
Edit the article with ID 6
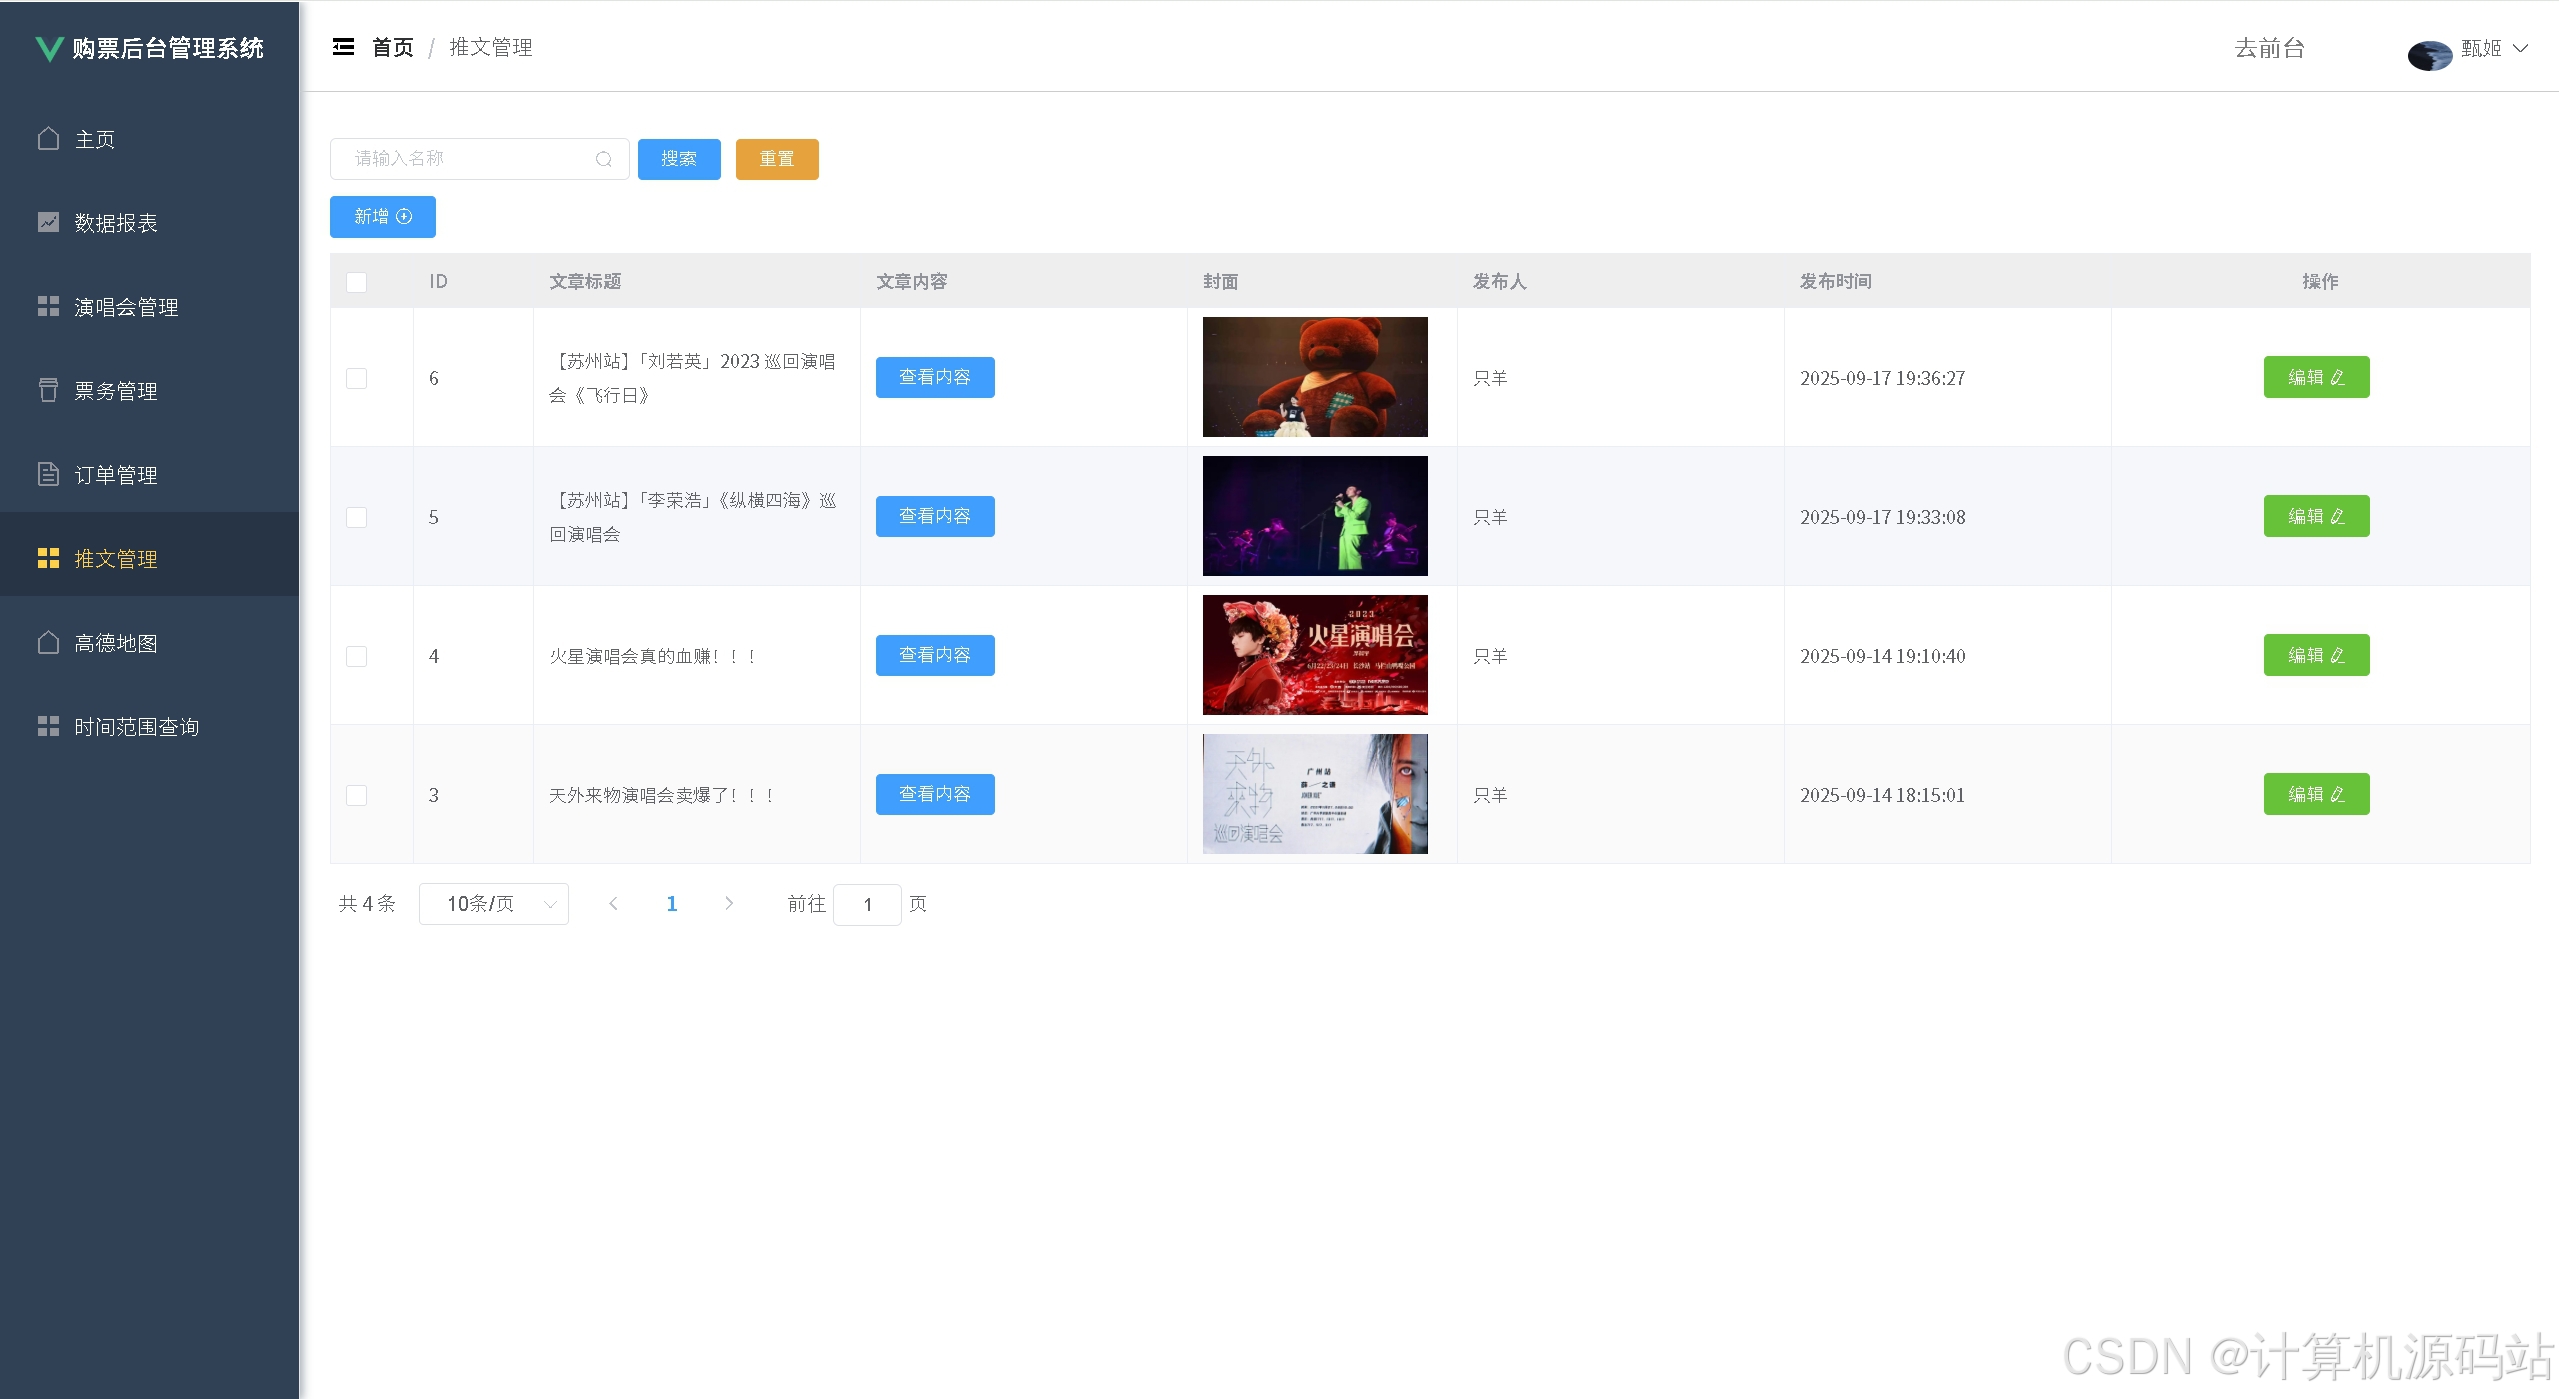tap(2316, 377)
